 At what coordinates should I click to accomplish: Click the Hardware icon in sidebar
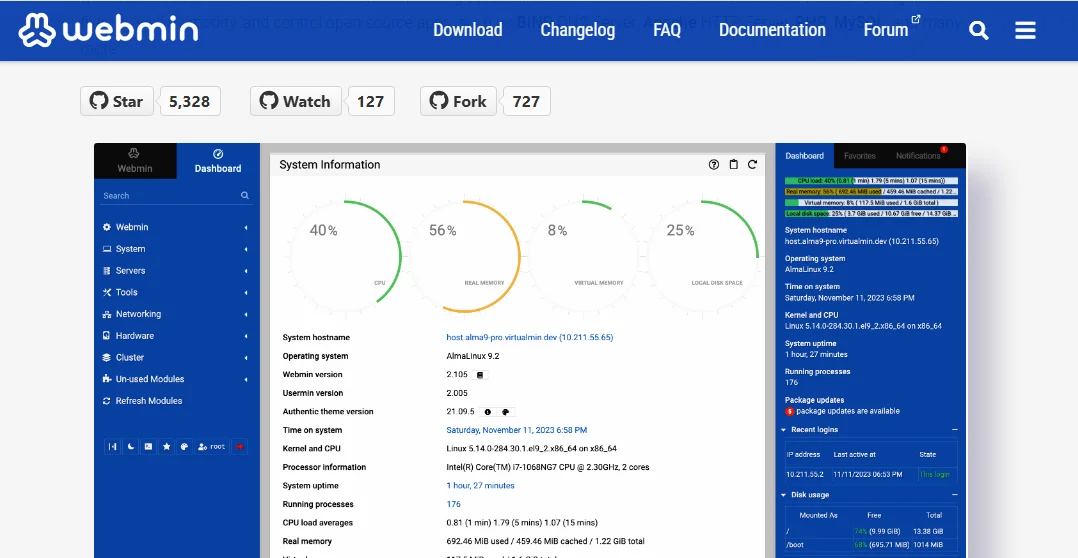107,335
